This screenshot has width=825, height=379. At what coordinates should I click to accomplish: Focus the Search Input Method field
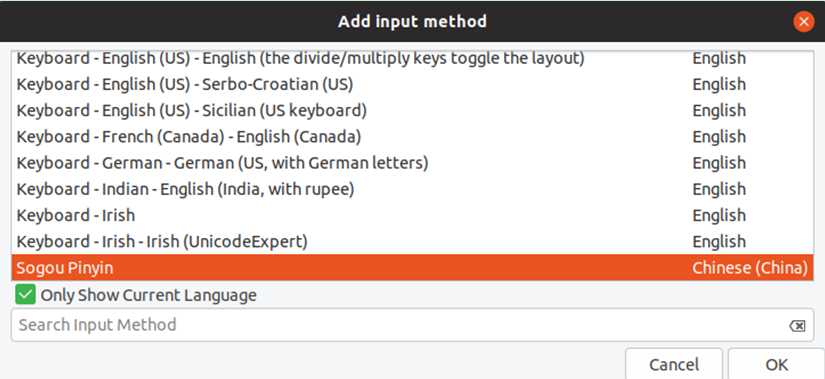pos(412,325)
